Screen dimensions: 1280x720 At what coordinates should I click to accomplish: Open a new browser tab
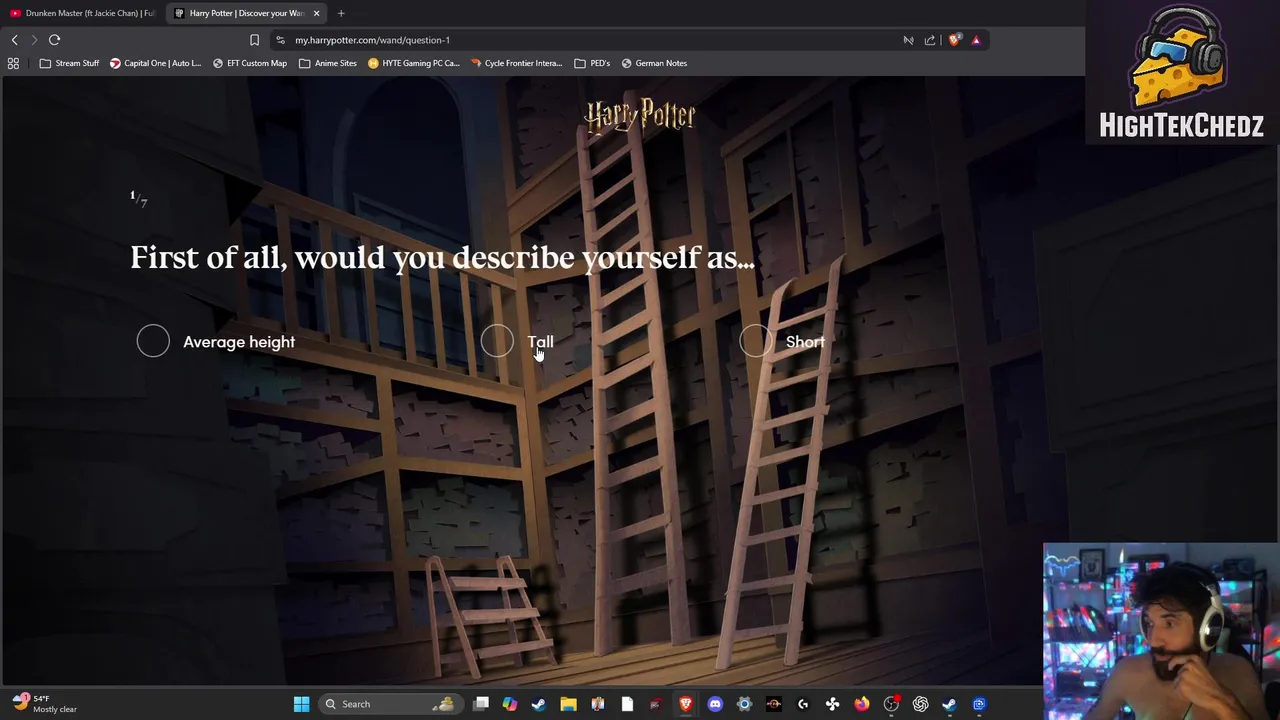(x=341, y=13)
